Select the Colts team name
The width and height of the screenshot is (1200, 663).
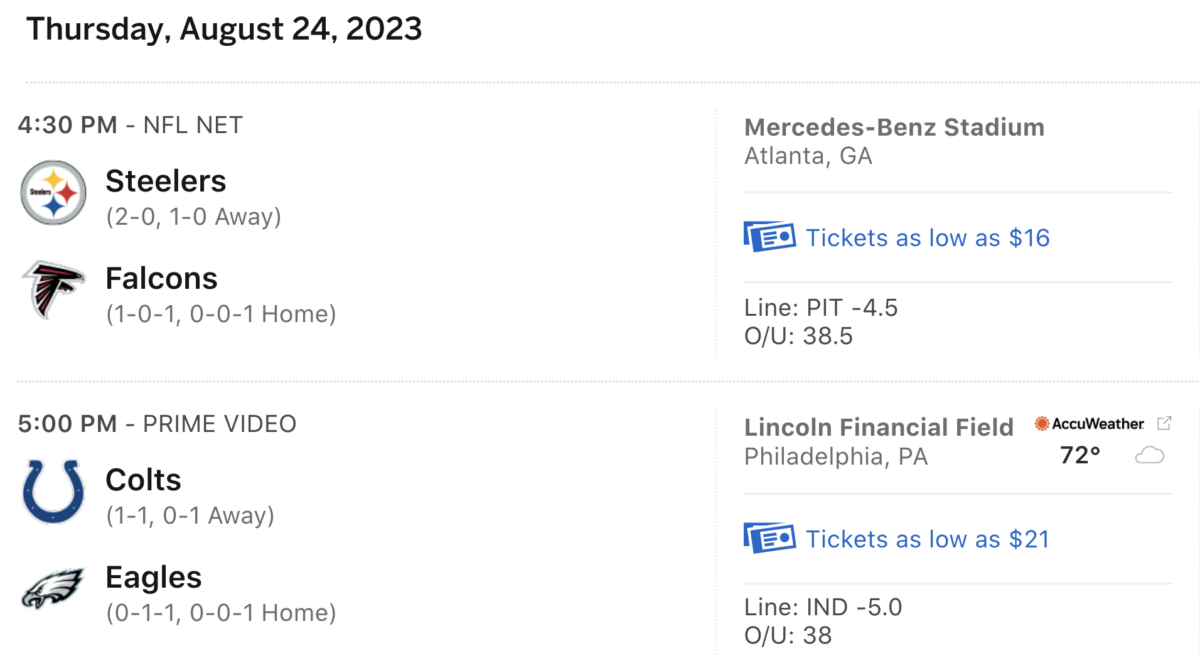click(143, 480)
